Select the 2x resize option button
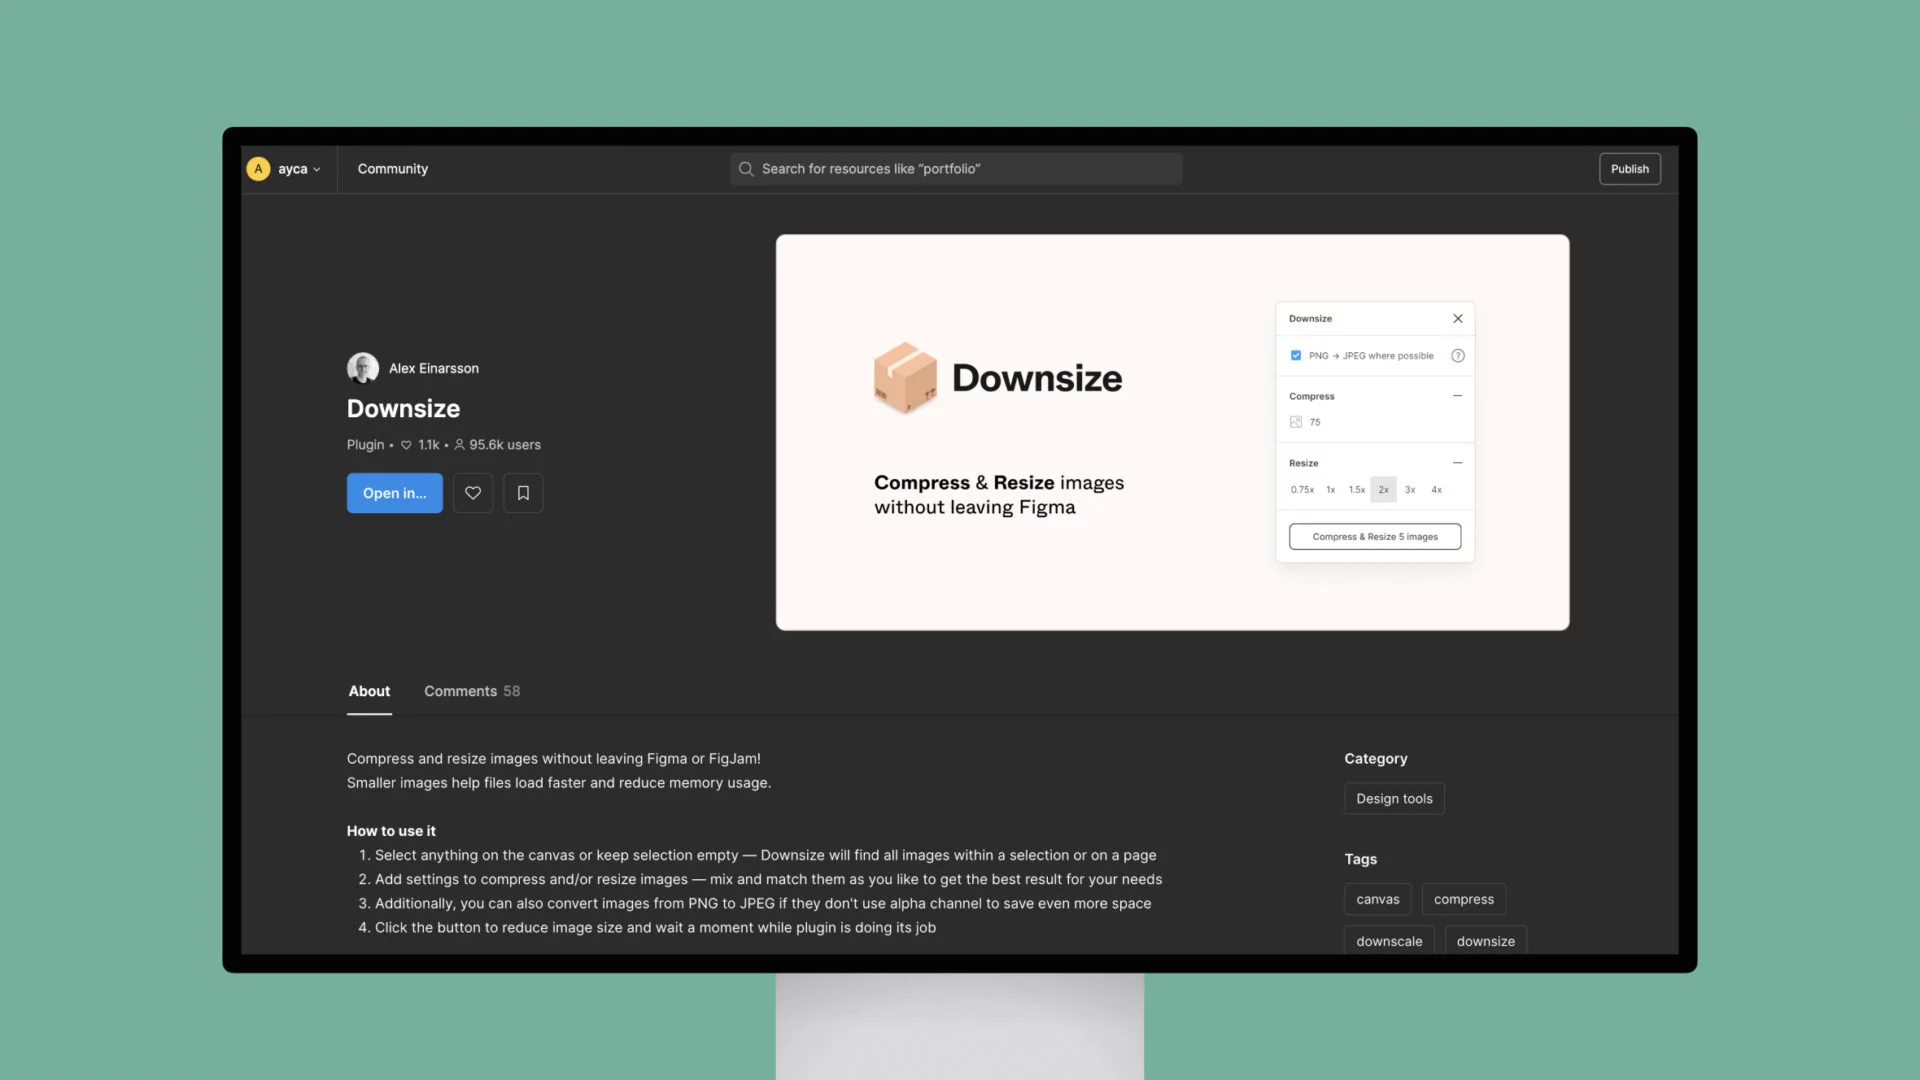Screen dimensions: 1920x1080 1383,489
